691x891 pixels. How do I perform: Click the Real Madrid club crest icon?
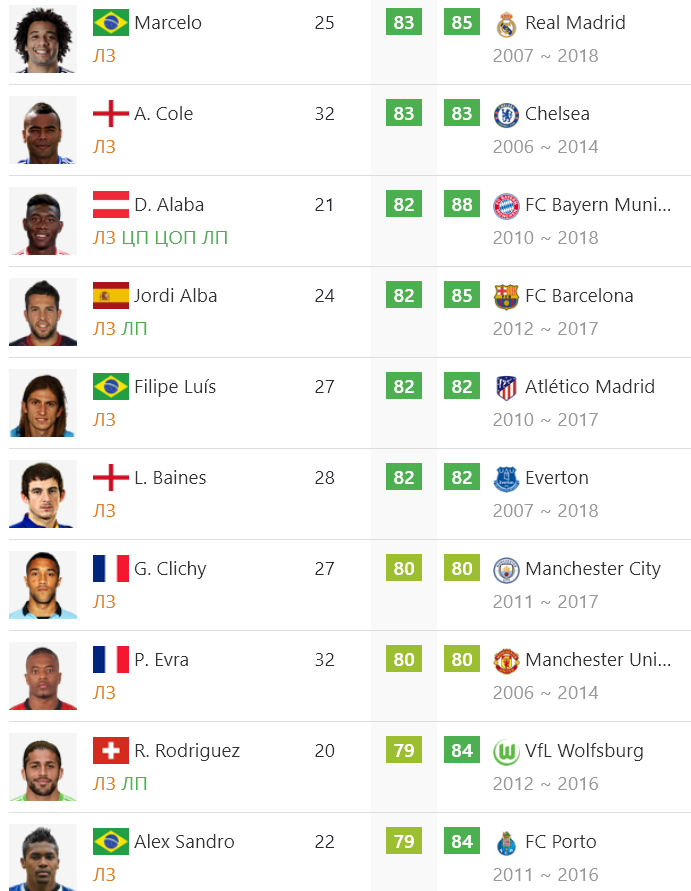(506, 24)
